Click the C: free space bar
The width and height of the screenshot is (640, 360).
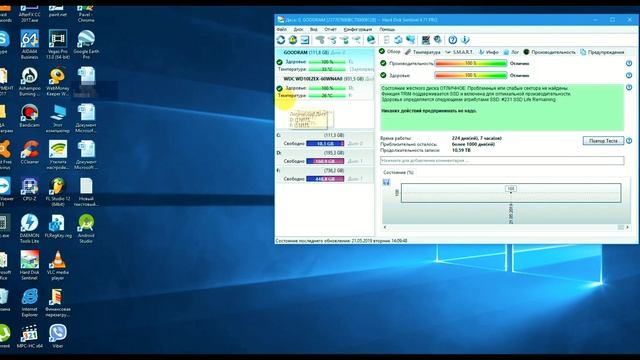pos(325,143)
